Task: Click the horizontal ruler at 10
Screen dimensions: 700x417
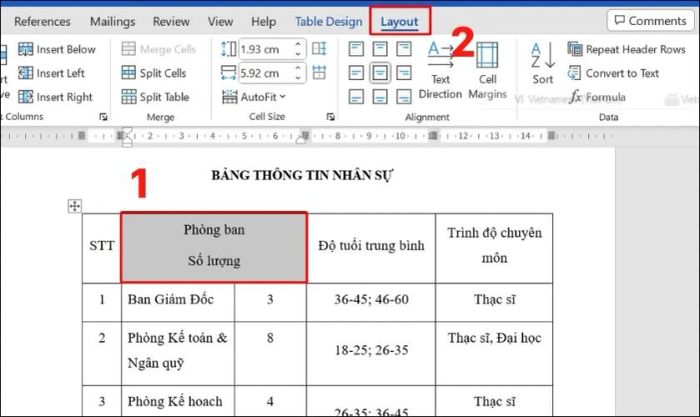Action: tap(400, 135)
